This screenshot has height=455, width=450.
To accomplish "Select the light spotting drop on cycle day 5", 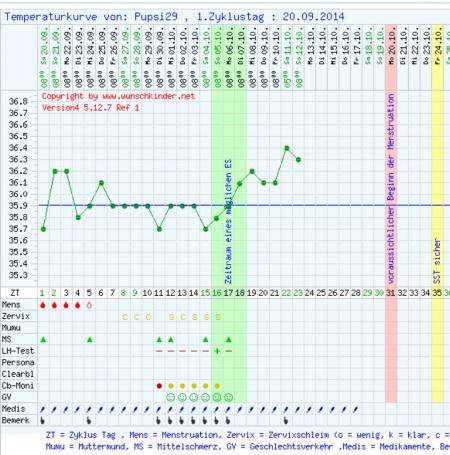I will click(89, 305).
